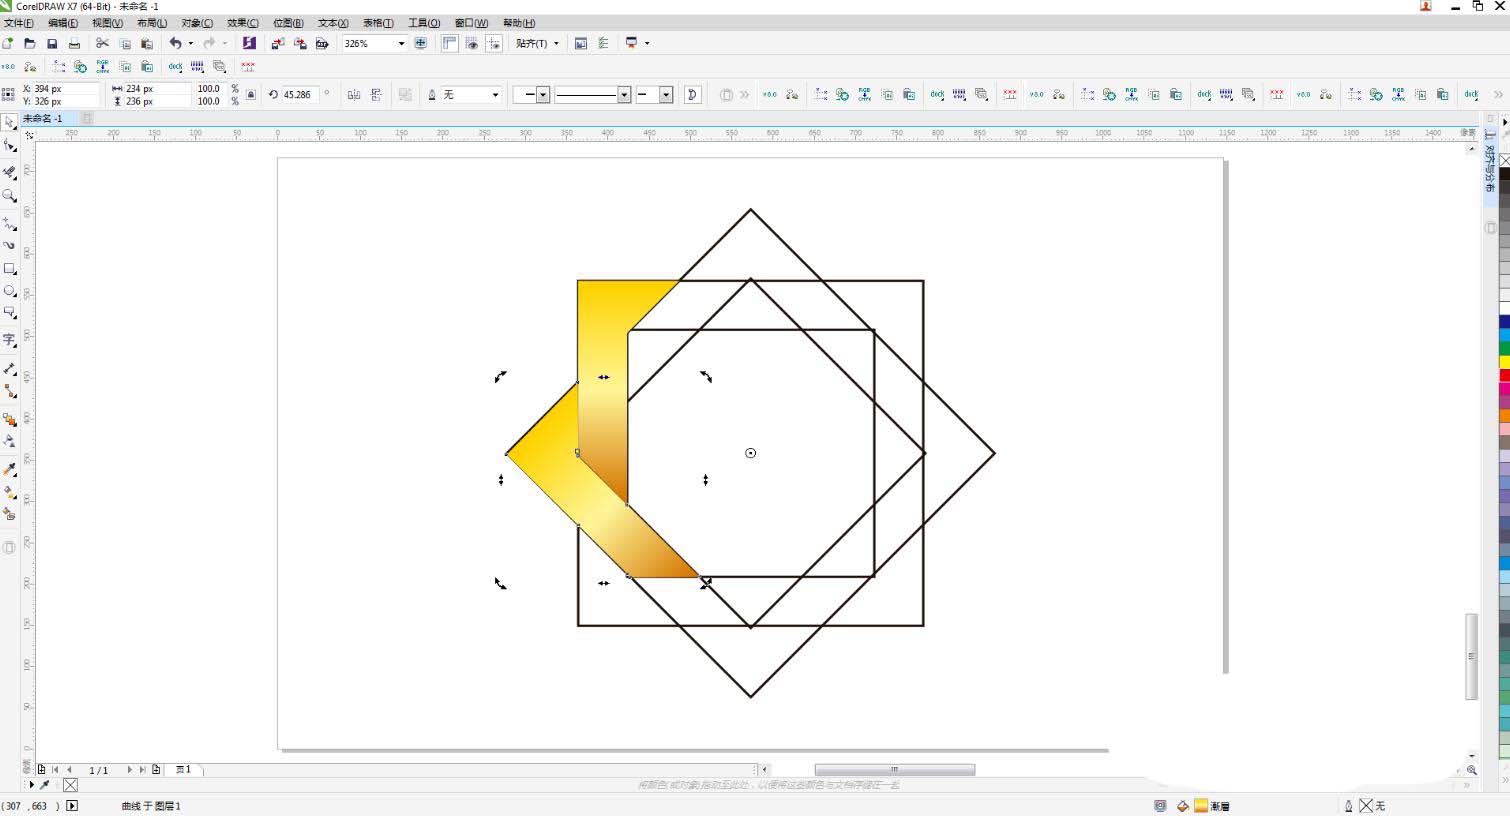Select the Color Eyedropper tool
Viewport: 1510px width, 816px height.
pyautogui.click(x=10, y=468)
